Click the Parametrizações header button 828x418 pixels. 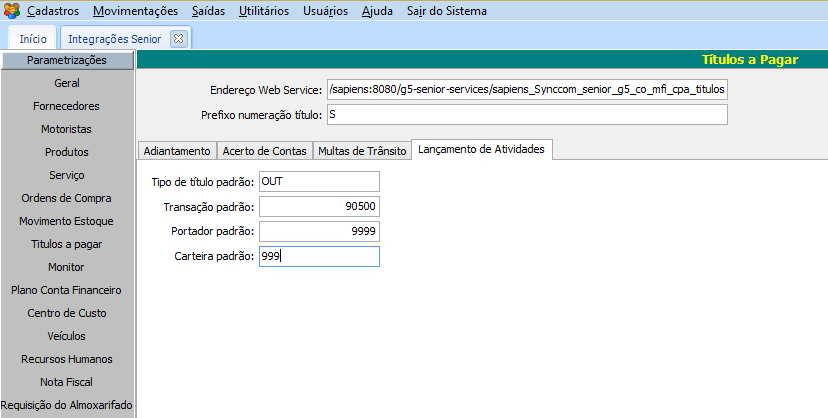pyautogui.click(x=67, y=60)
